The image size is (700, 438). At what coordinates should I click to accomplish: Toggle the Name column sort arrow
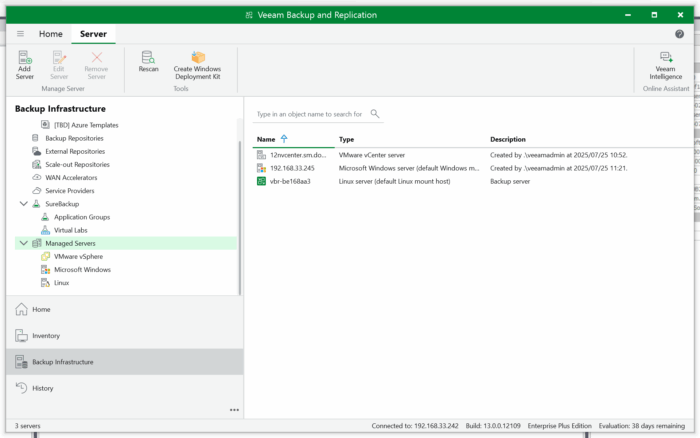284,139
